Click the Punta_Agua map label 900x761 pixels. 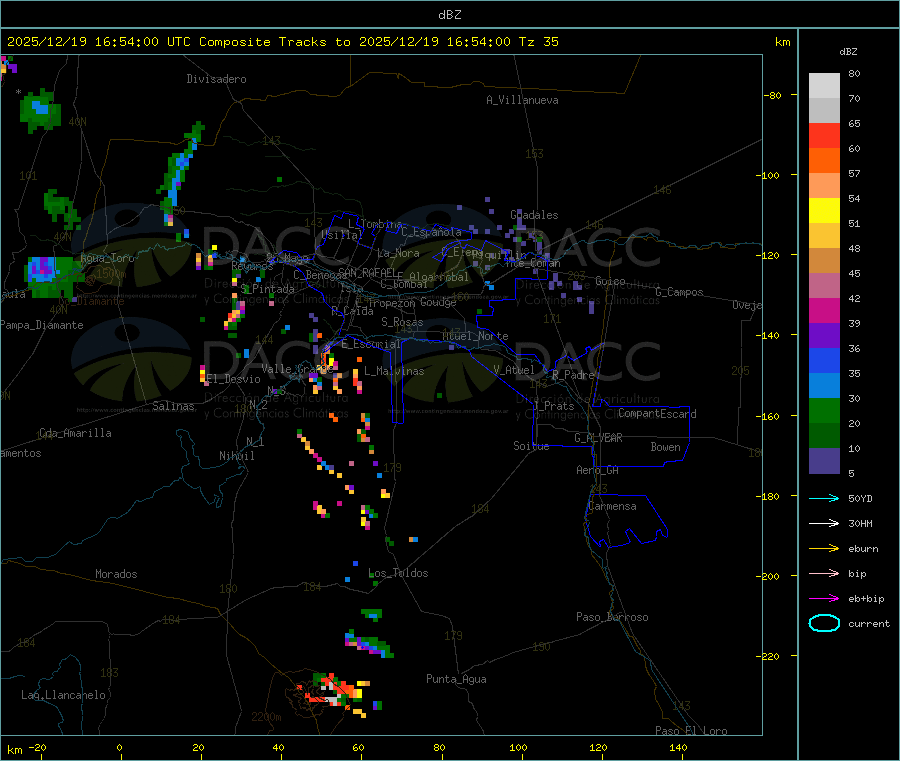pyautogui.click(x=456, y=679)
